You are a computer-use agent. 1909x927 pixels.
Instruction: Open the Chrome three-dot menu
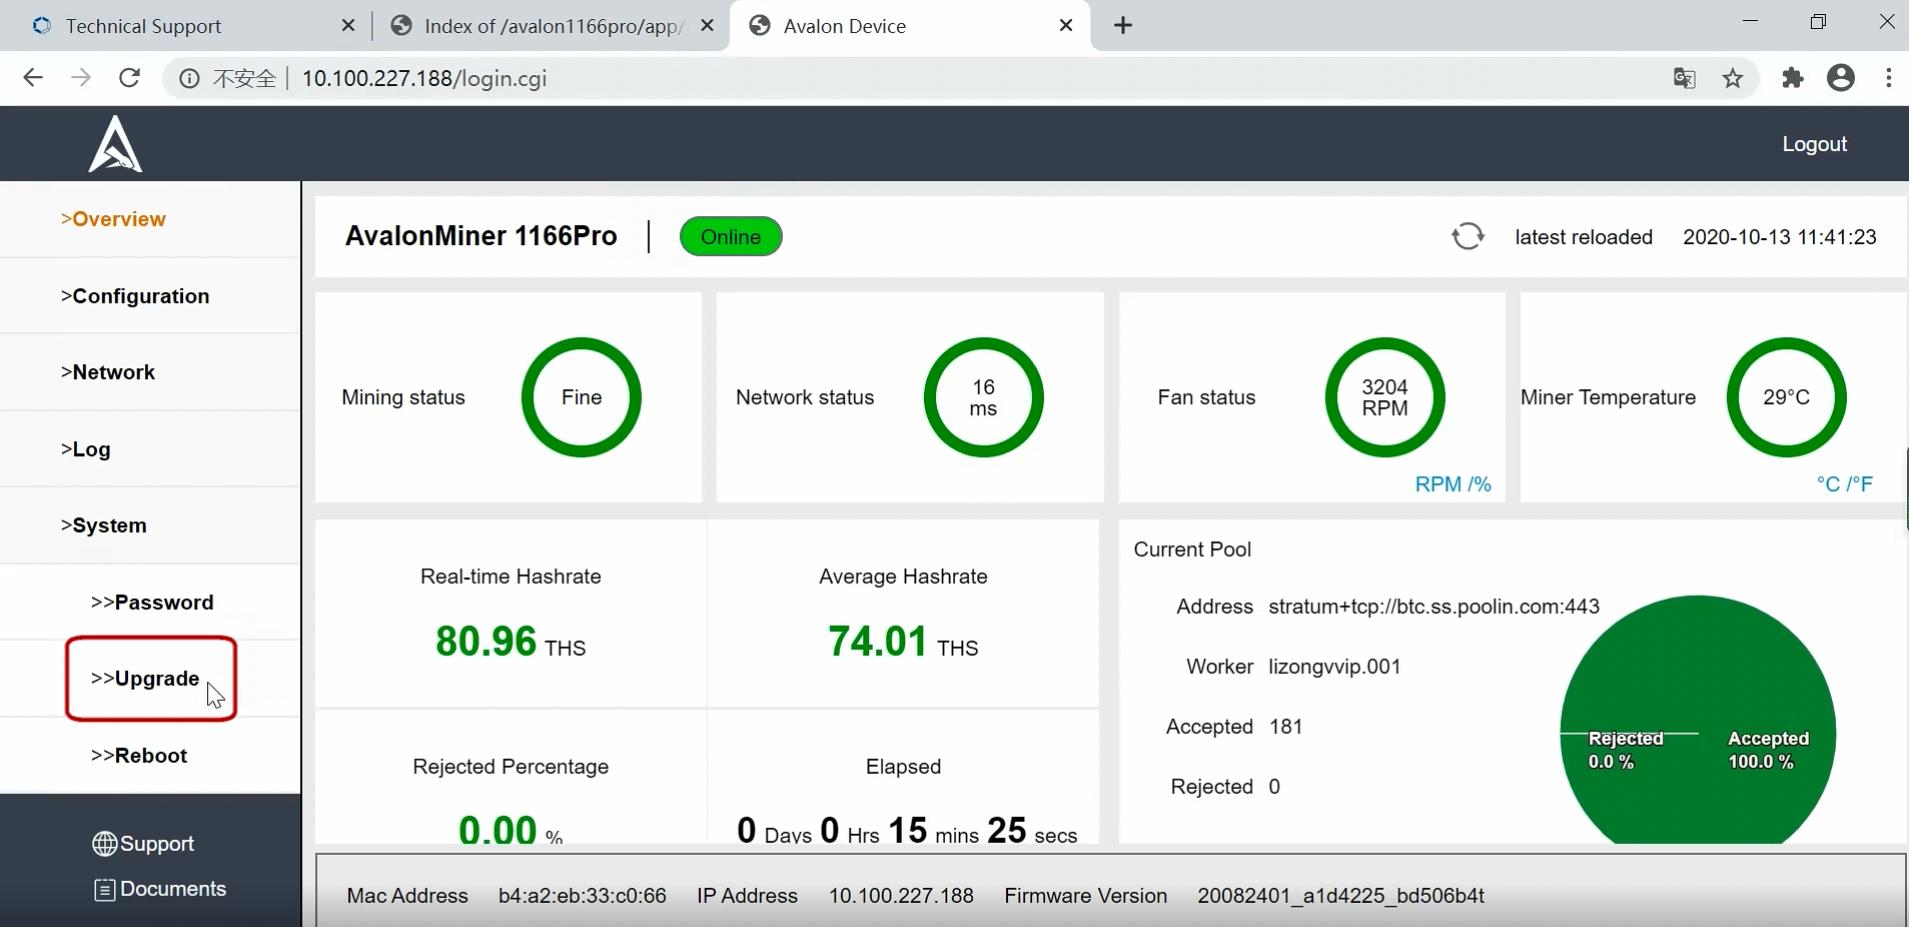click(1888, 78)
